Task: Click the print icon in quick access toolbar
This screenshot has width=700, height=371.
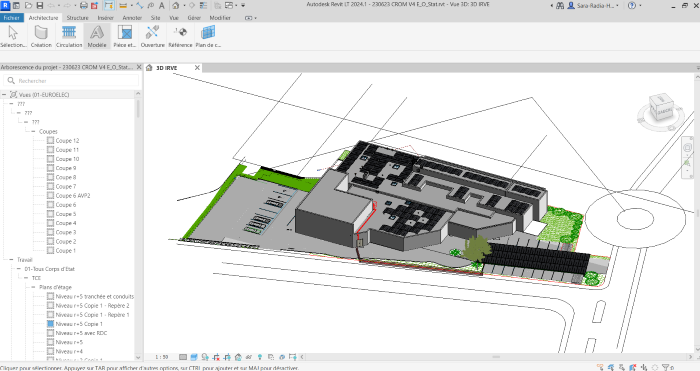Action: [83, 5]
